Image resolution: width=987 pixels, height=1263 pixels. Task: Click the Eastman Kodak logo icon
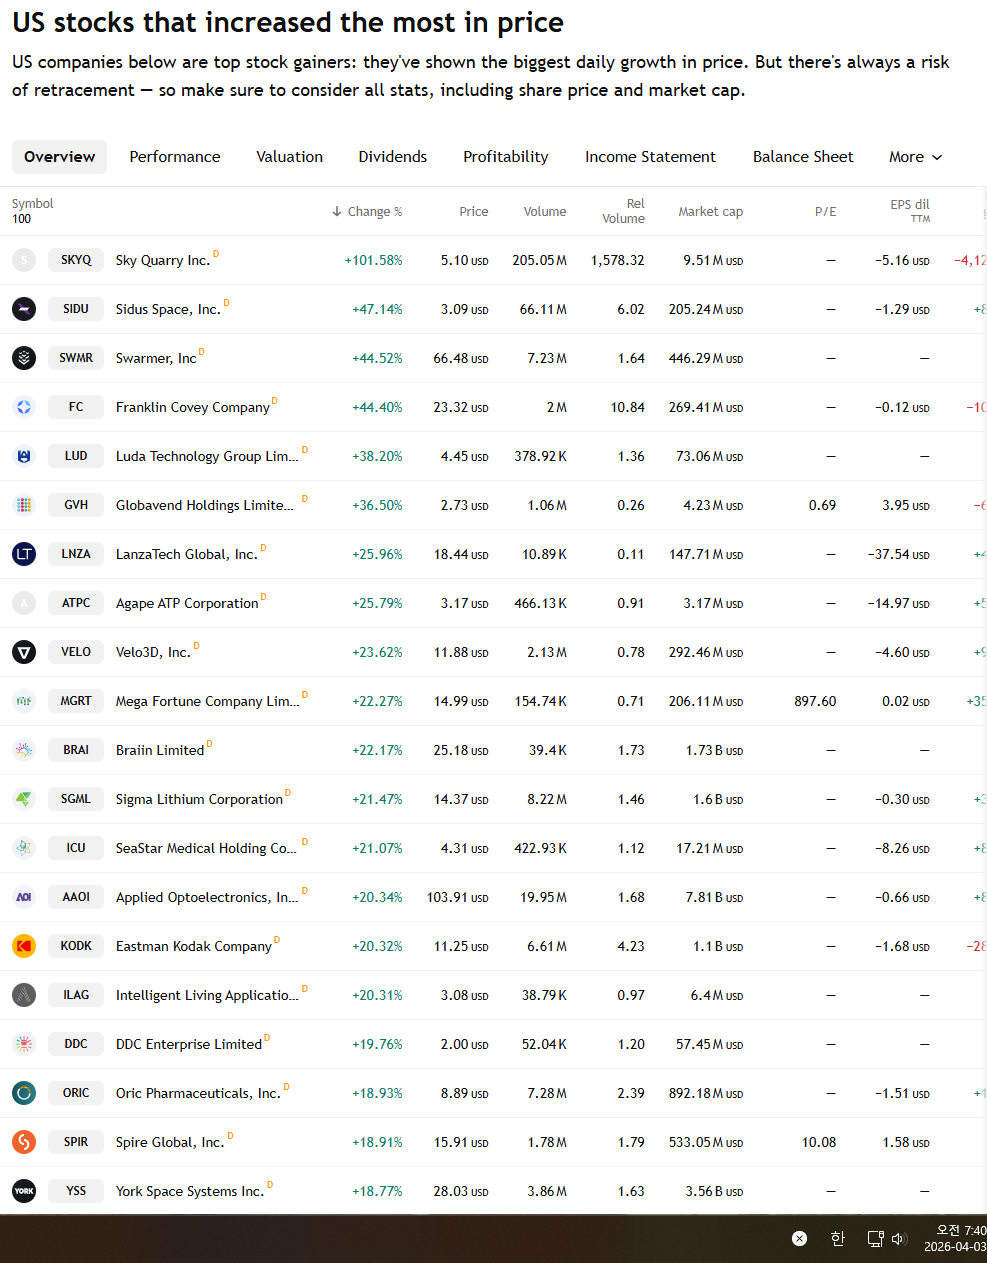(x=24, y=946)
